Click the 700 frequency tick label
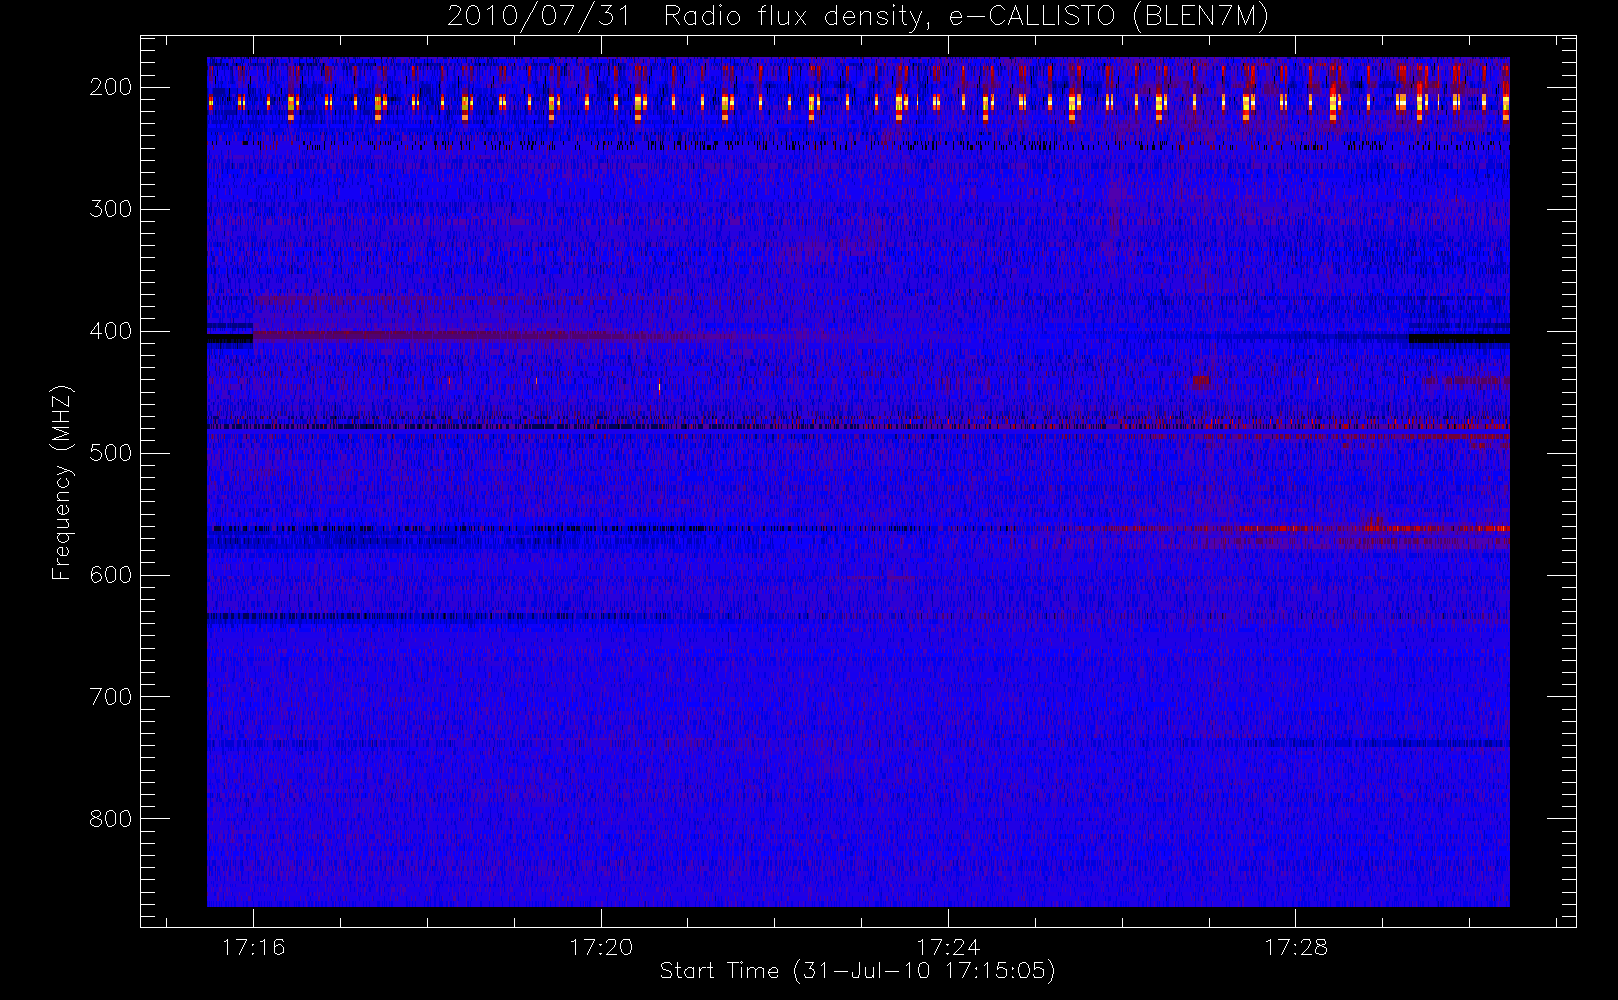This screenshot has height=1000, width=1618. (111, 697)
